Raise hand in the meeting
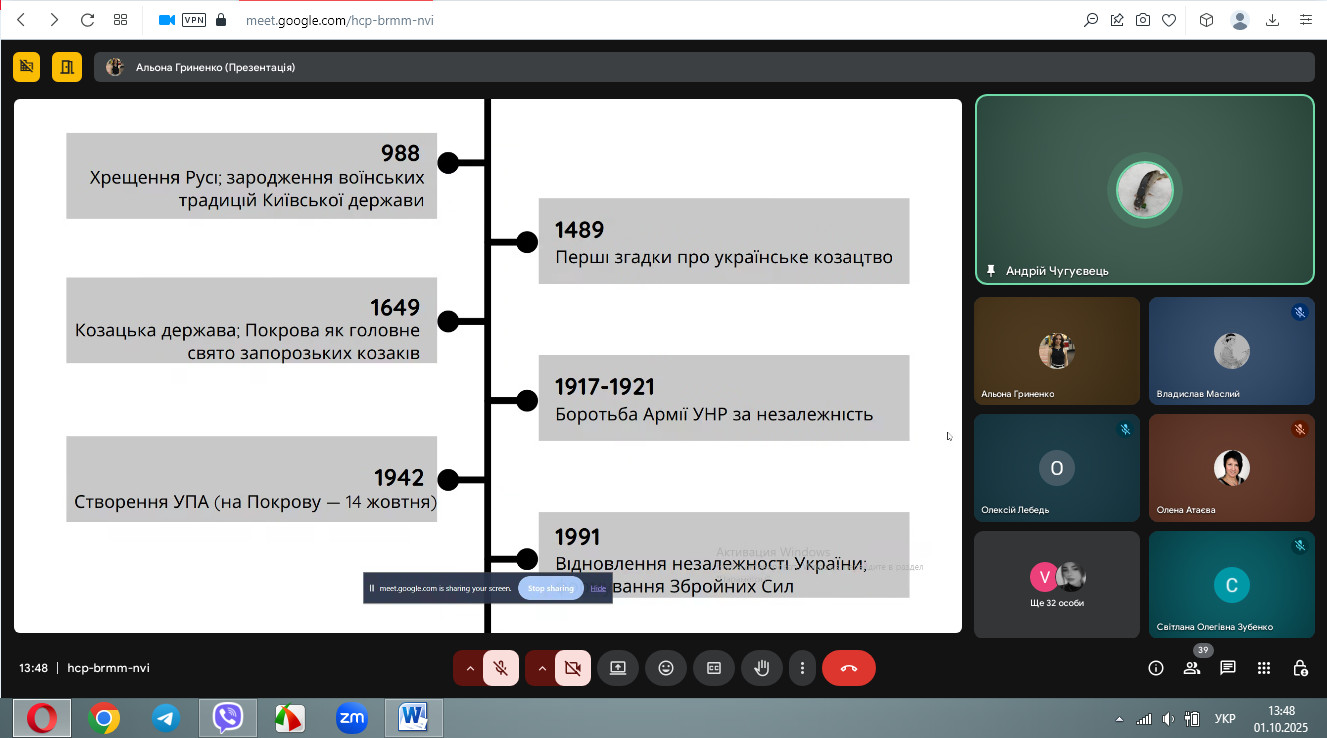1327x738 pixels. point(762,668)
